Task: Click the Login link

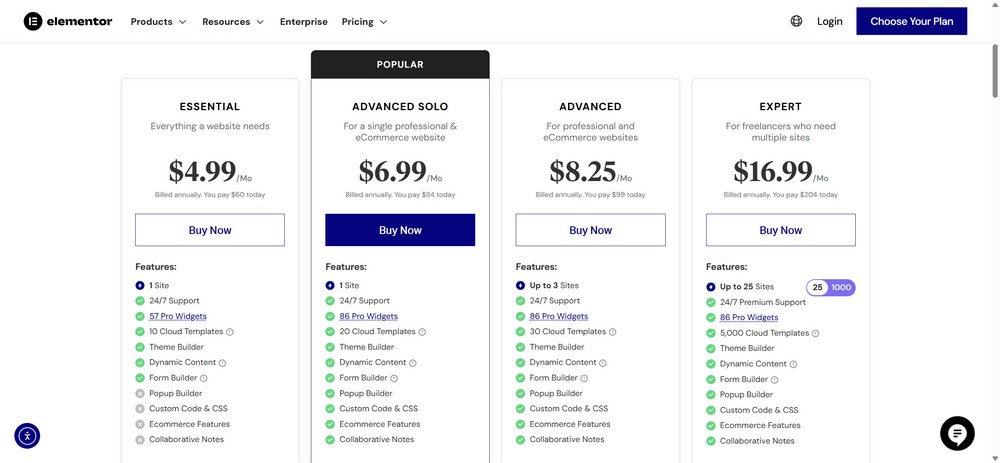Action: point(829,22)
